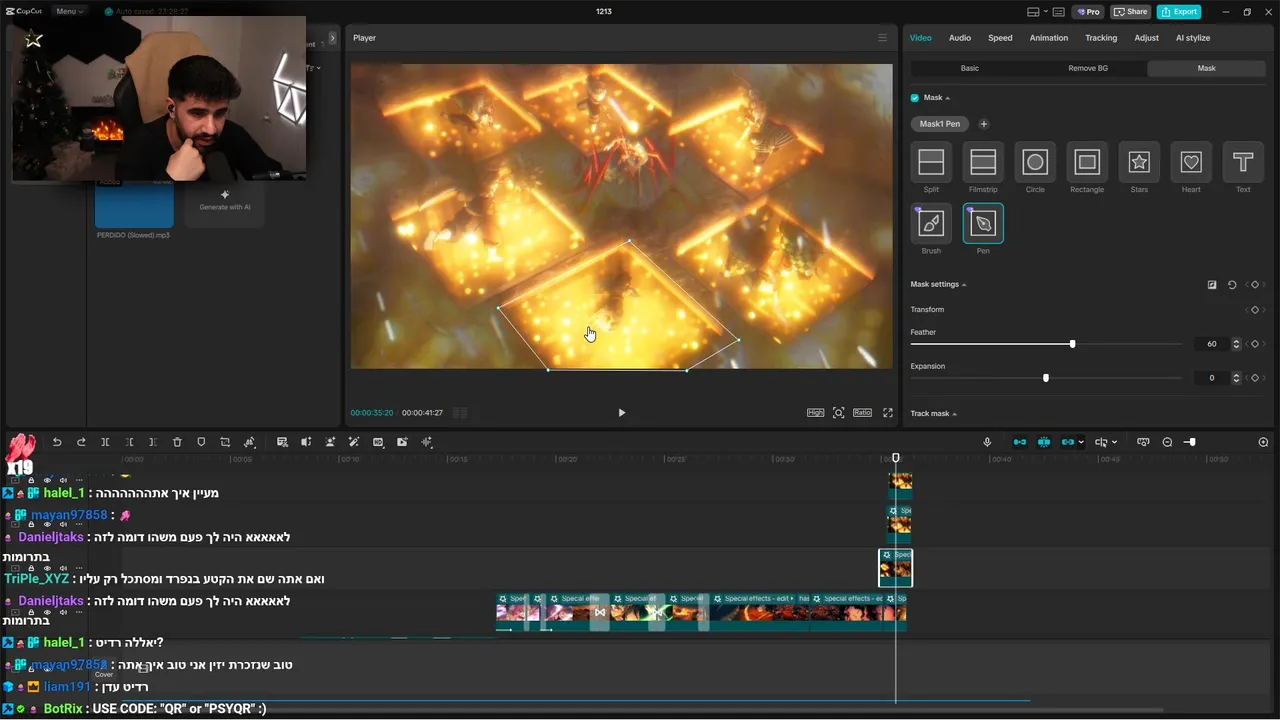The image size is (1280, 720).
Task: Click Generate with AI
Action: pyautogui.click(x=225, y=200)
